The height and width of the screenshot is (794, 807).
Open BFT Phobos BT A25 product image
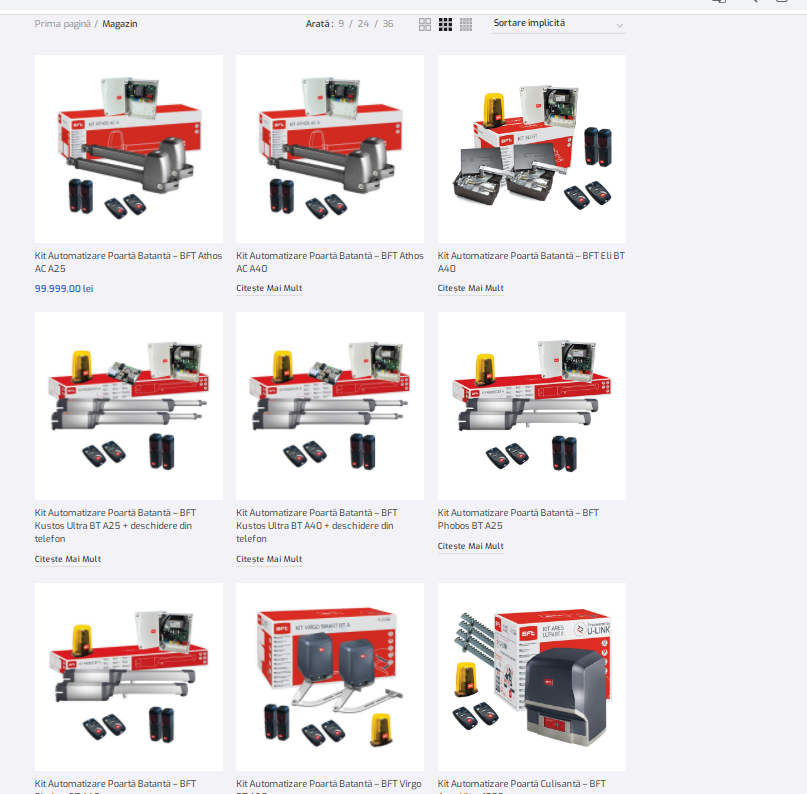click(532, 405)
